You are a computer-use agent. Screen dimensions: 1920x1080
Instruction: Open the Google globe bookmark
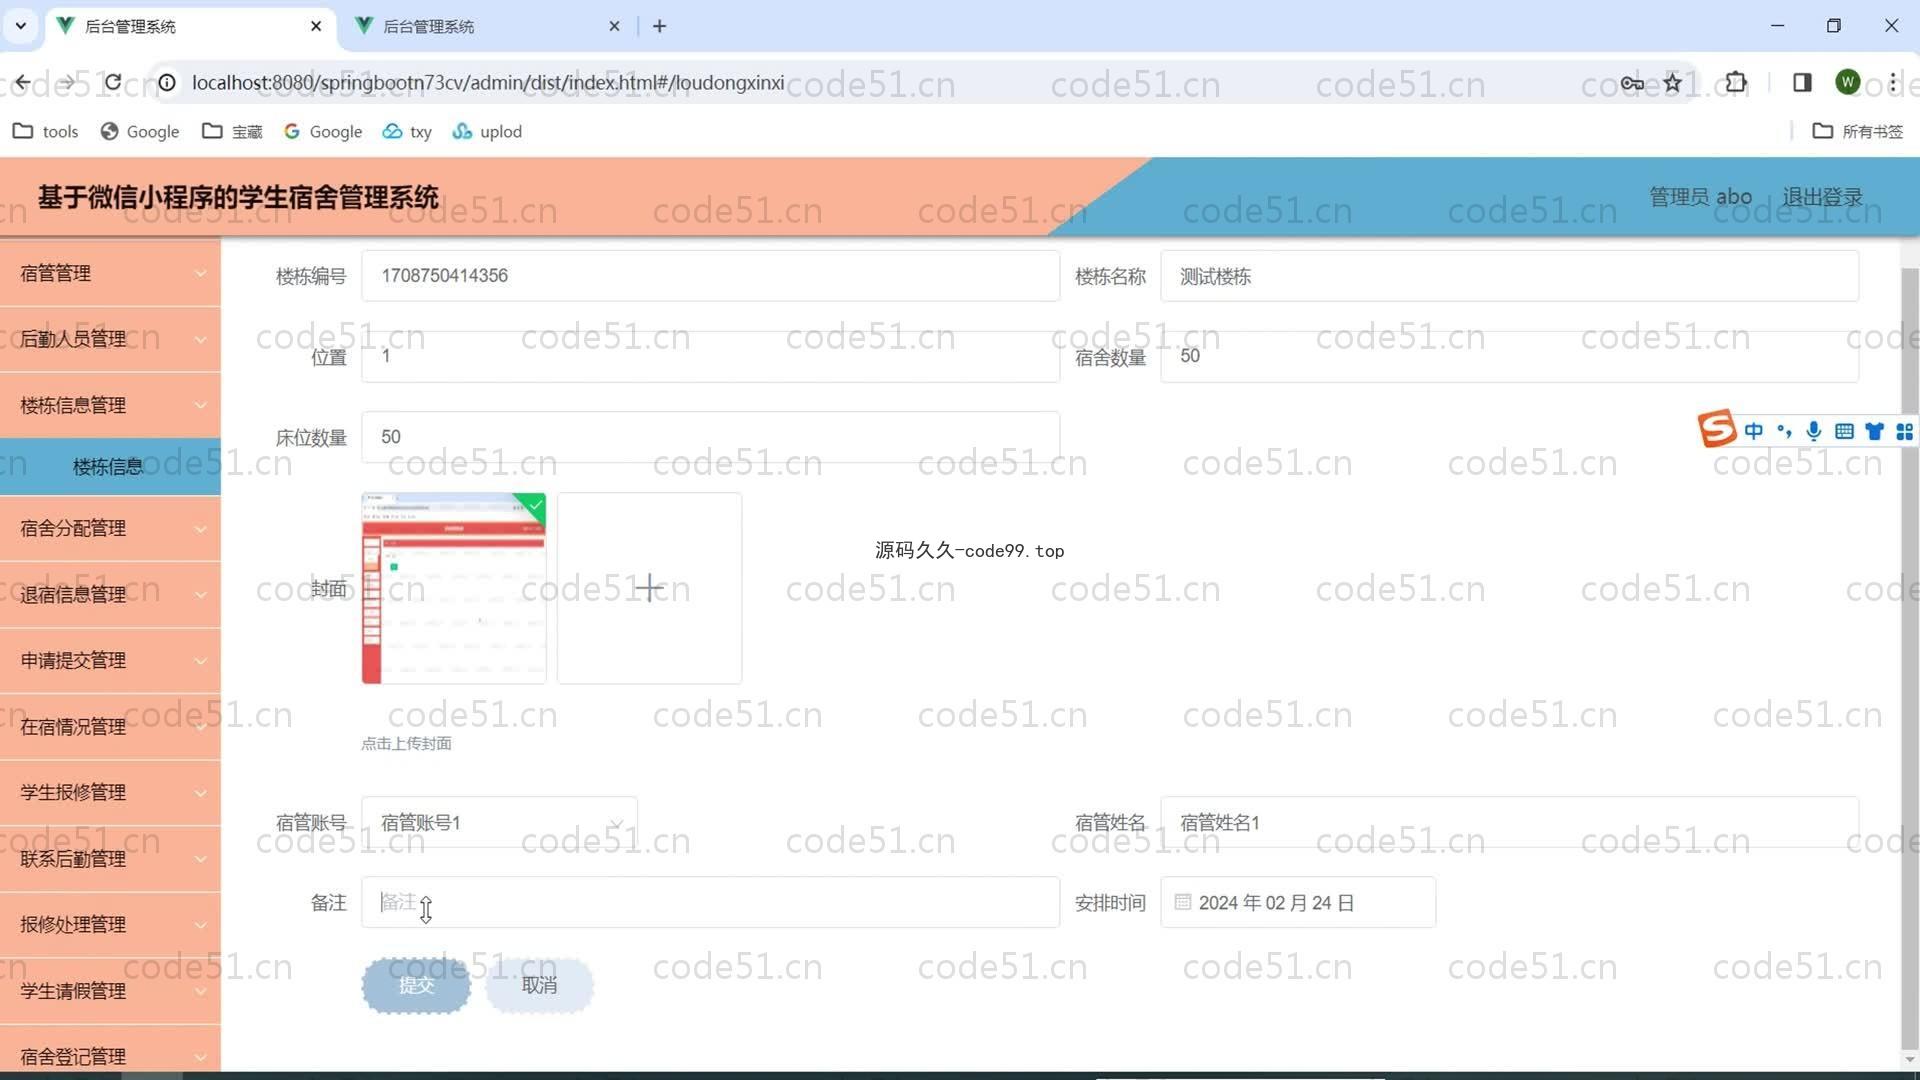coord(139,131)
